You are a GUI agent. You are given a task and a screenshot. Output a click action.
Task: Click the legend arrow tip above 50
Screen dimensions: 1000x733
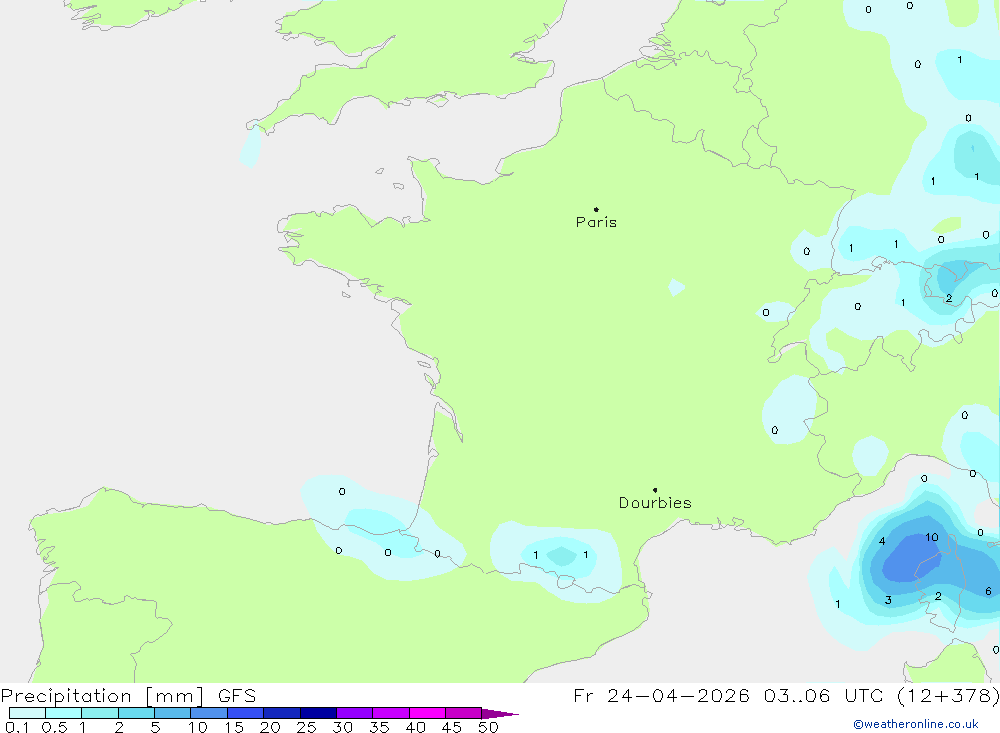pyautogui.click(x=500, y=714)
